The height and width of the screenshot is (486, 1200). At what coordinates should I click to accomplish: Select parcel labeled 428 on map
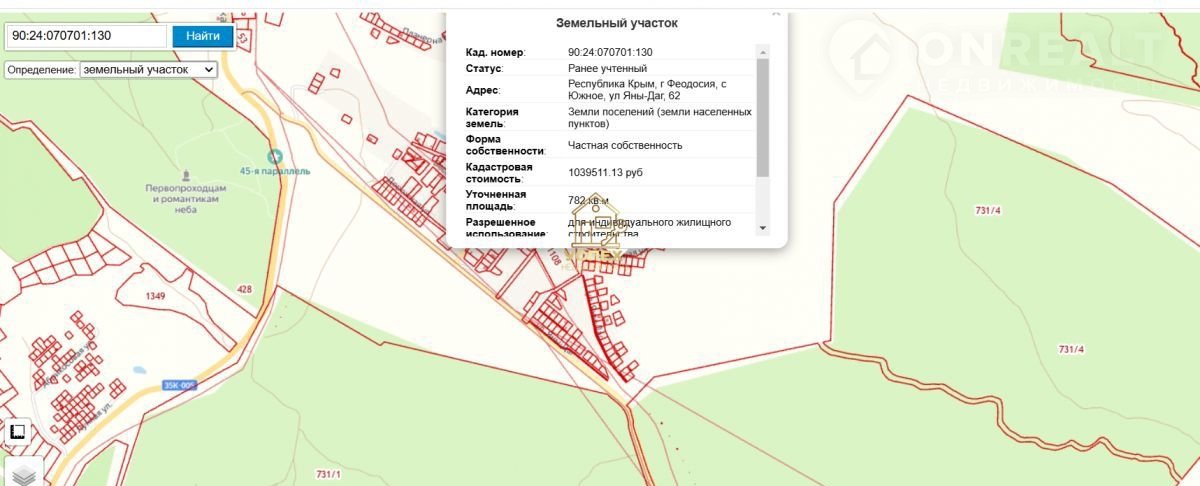(245, 290)
